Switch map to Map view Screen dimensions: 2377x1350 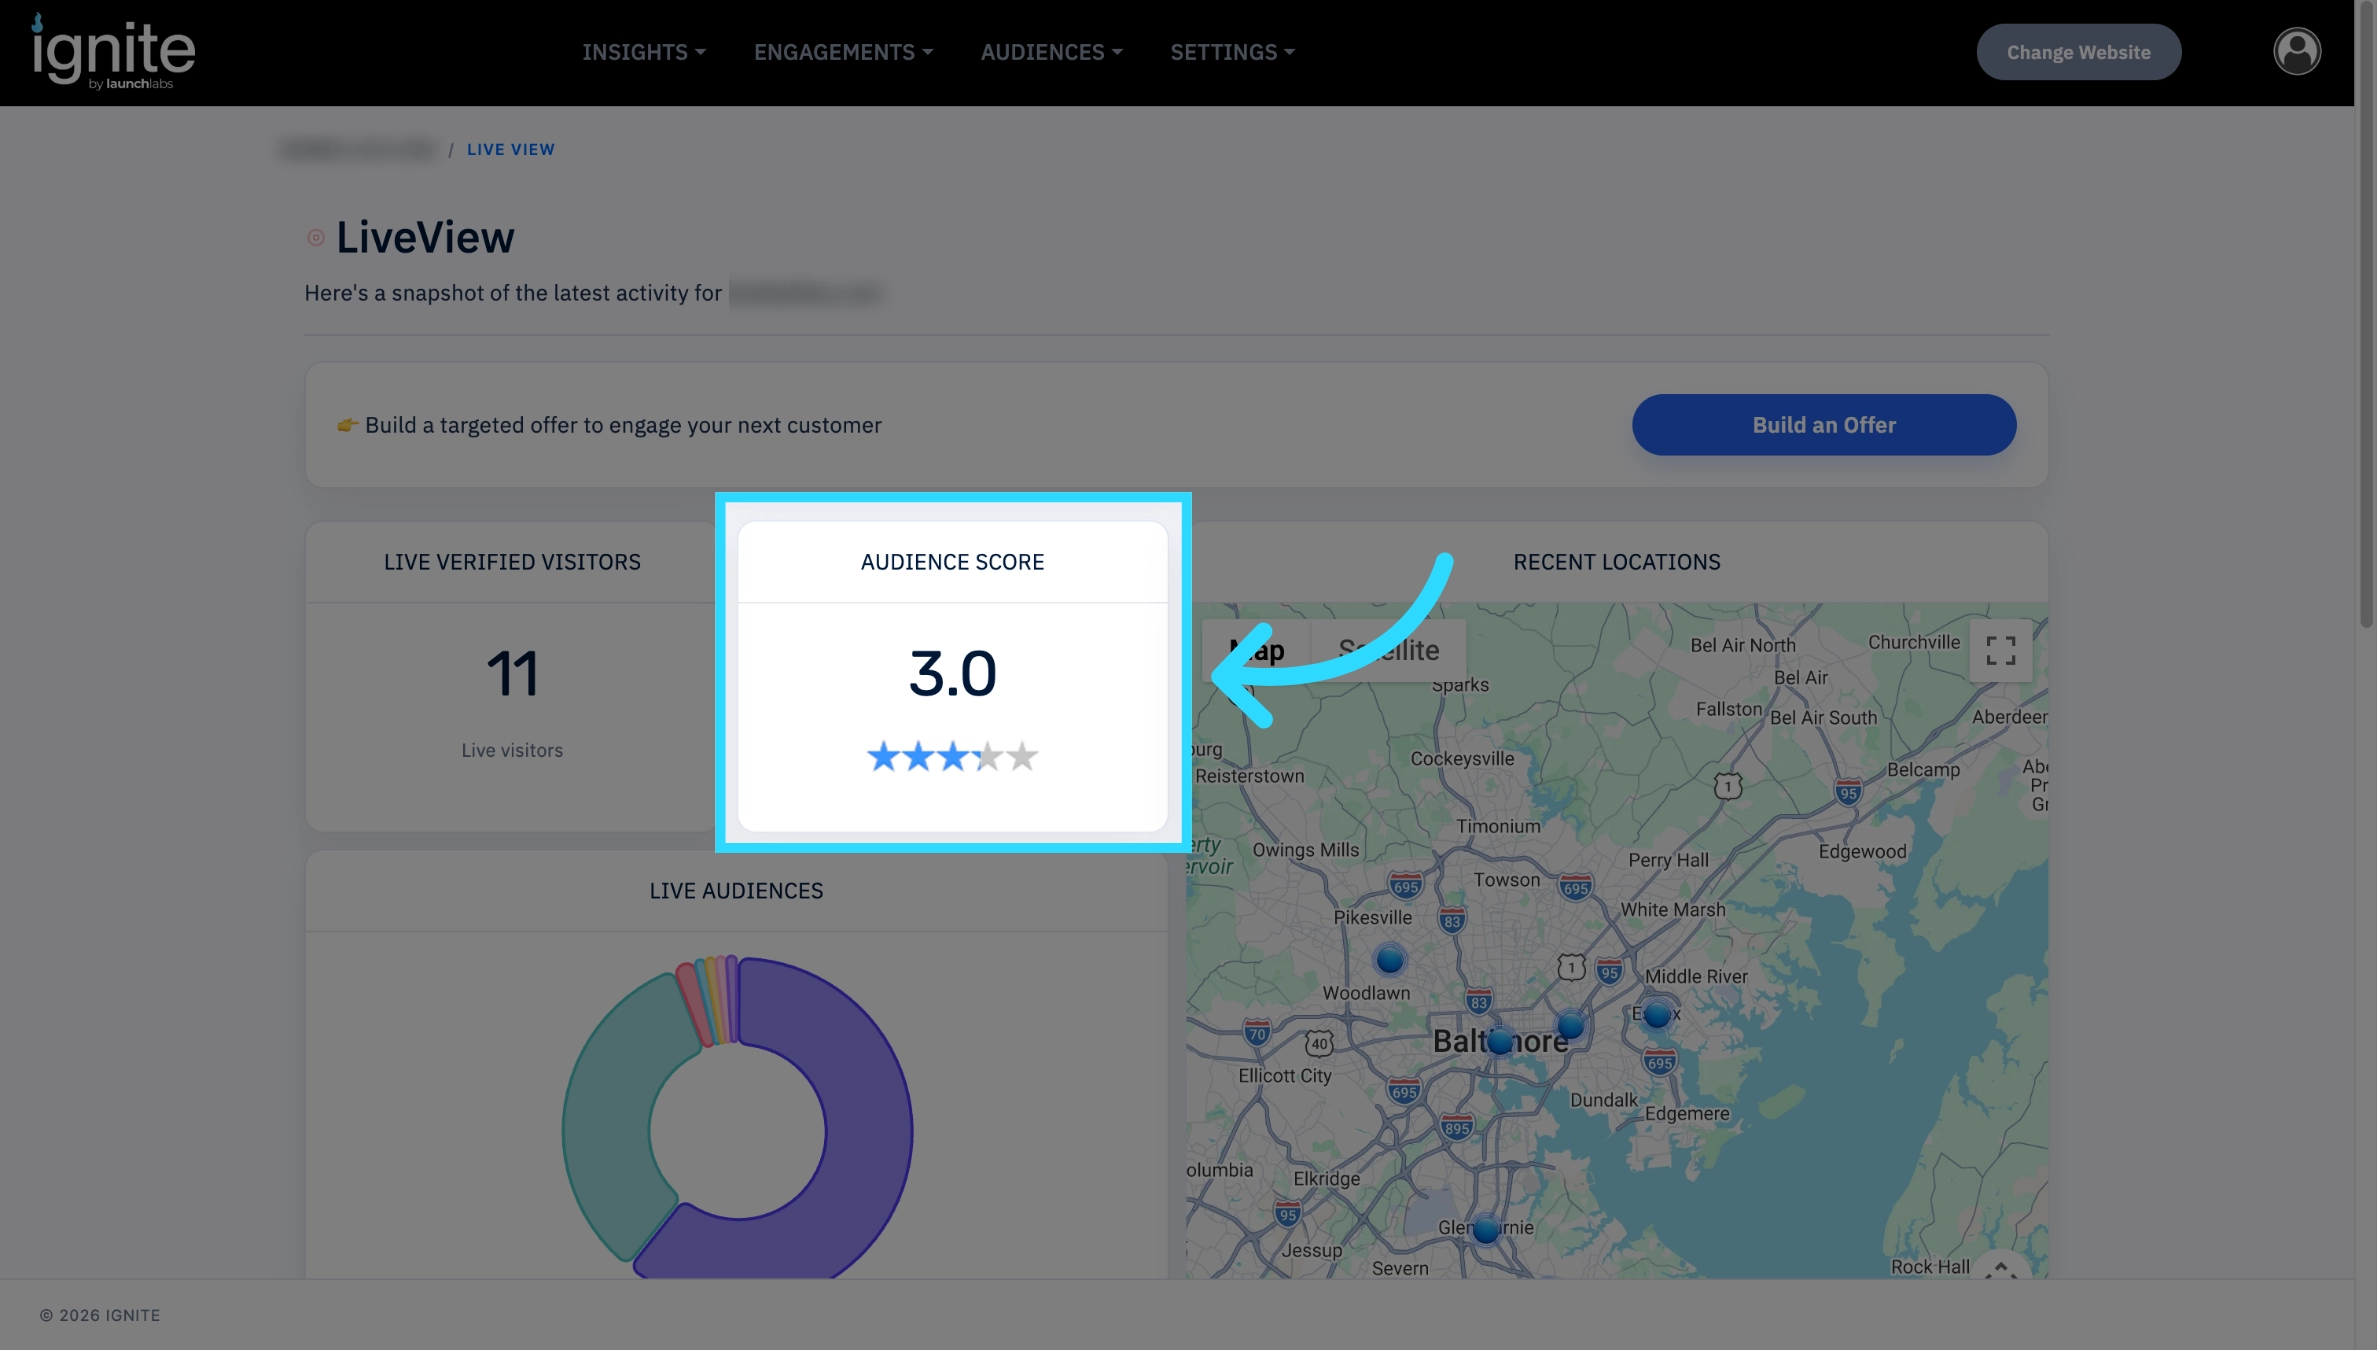(1257, 650)
